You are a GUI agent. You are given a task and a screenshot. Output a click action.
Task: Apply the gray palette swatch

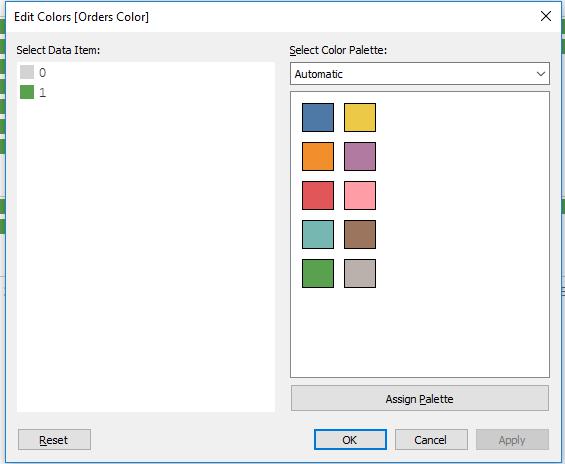360,273
